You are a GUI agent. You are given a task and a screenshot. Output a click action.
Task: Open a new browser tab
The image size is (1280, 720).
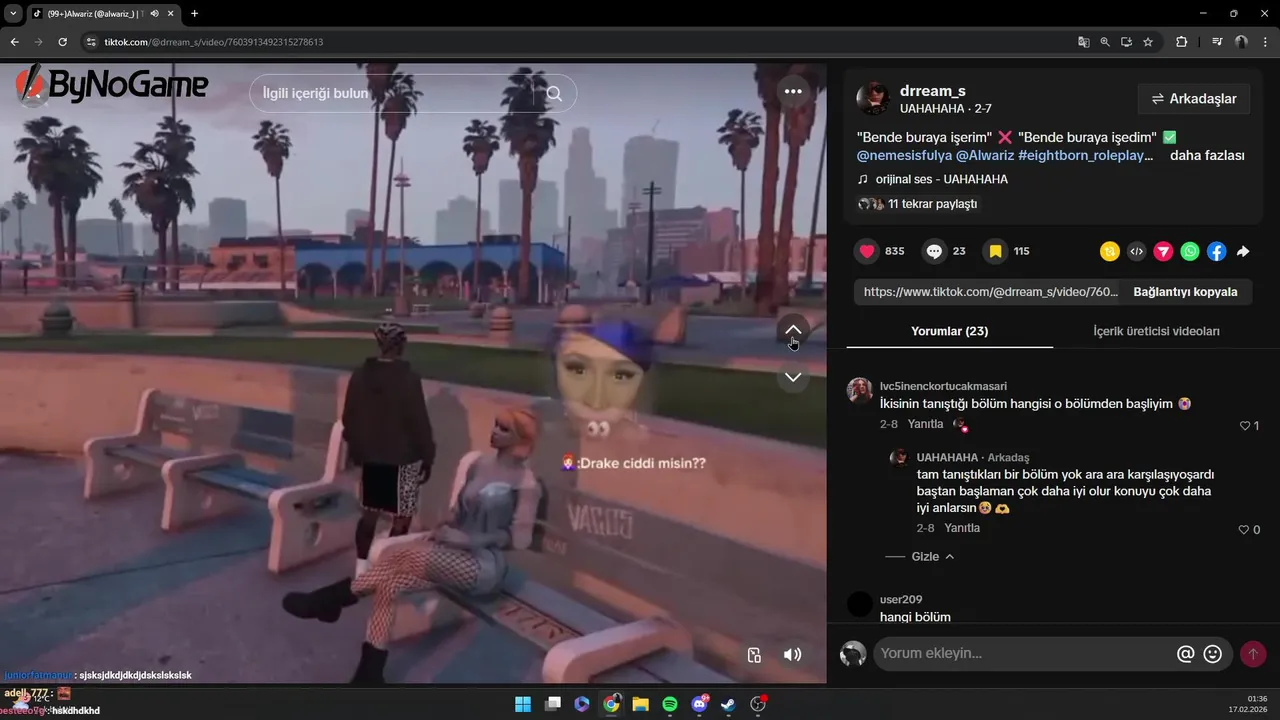tap(194, 13)
